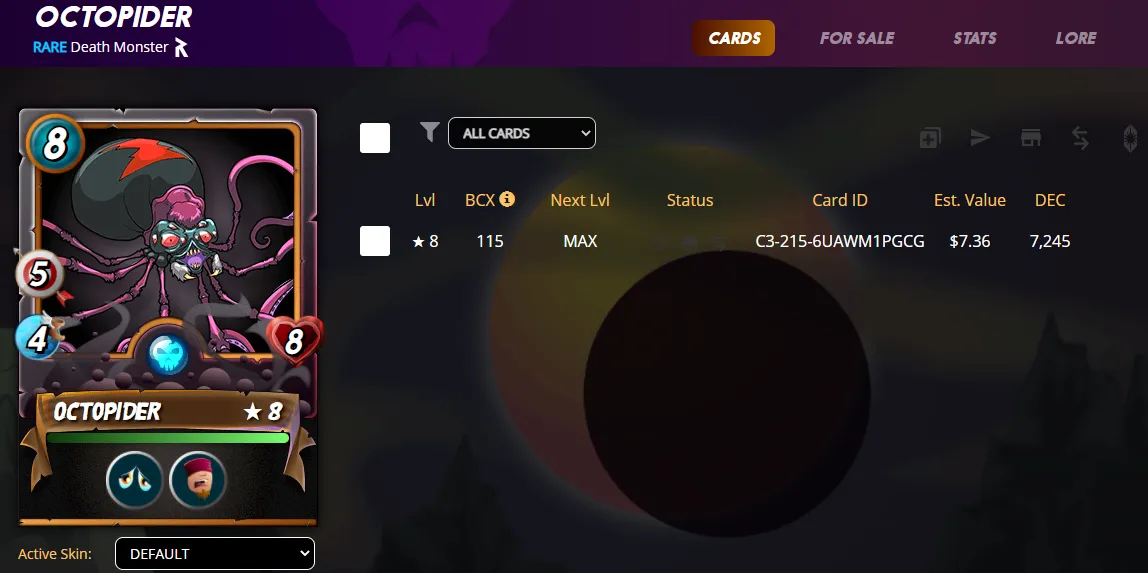Screen dimensions: 1148x573
Task: Click the BCX info icon
Action: pyautogui.click(x=507, y=199)
